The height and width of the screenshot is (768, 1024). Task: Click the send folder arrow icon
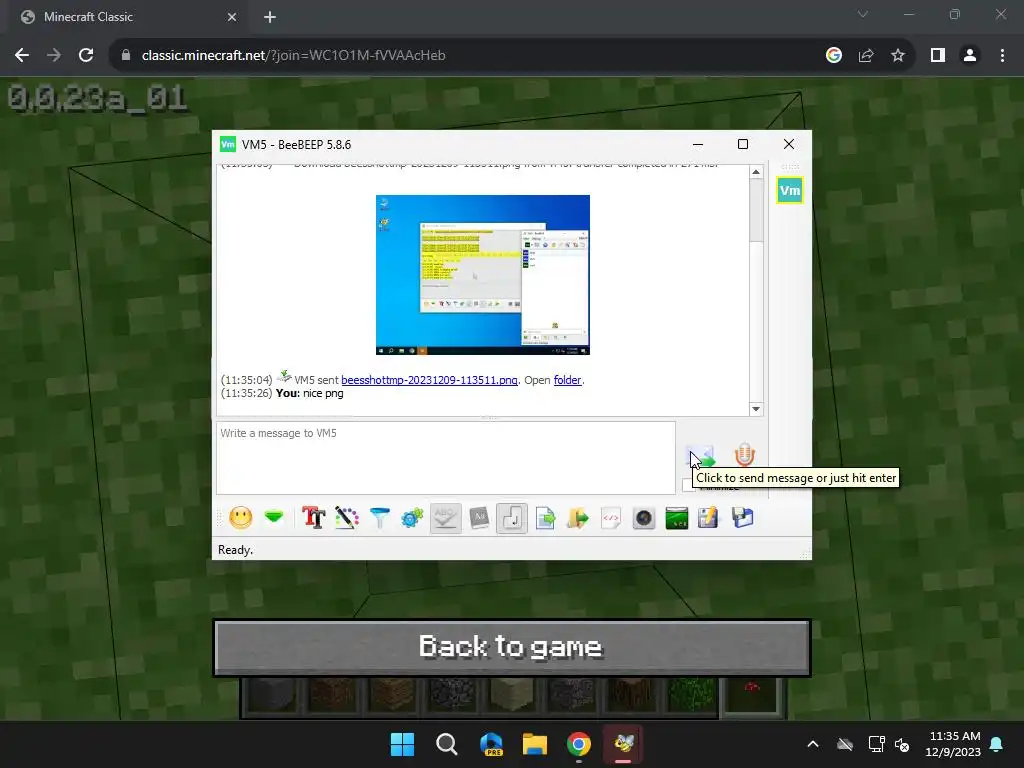pos(577,518)
